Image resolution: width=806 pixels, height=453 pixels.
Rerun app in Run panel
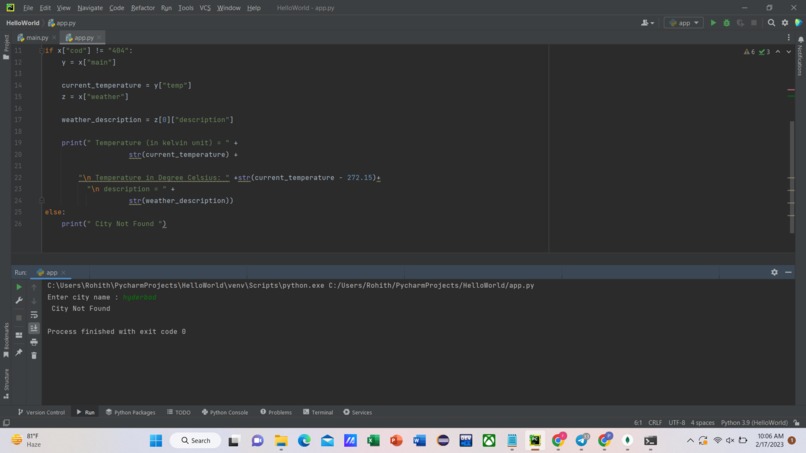(x=19, y=287)
